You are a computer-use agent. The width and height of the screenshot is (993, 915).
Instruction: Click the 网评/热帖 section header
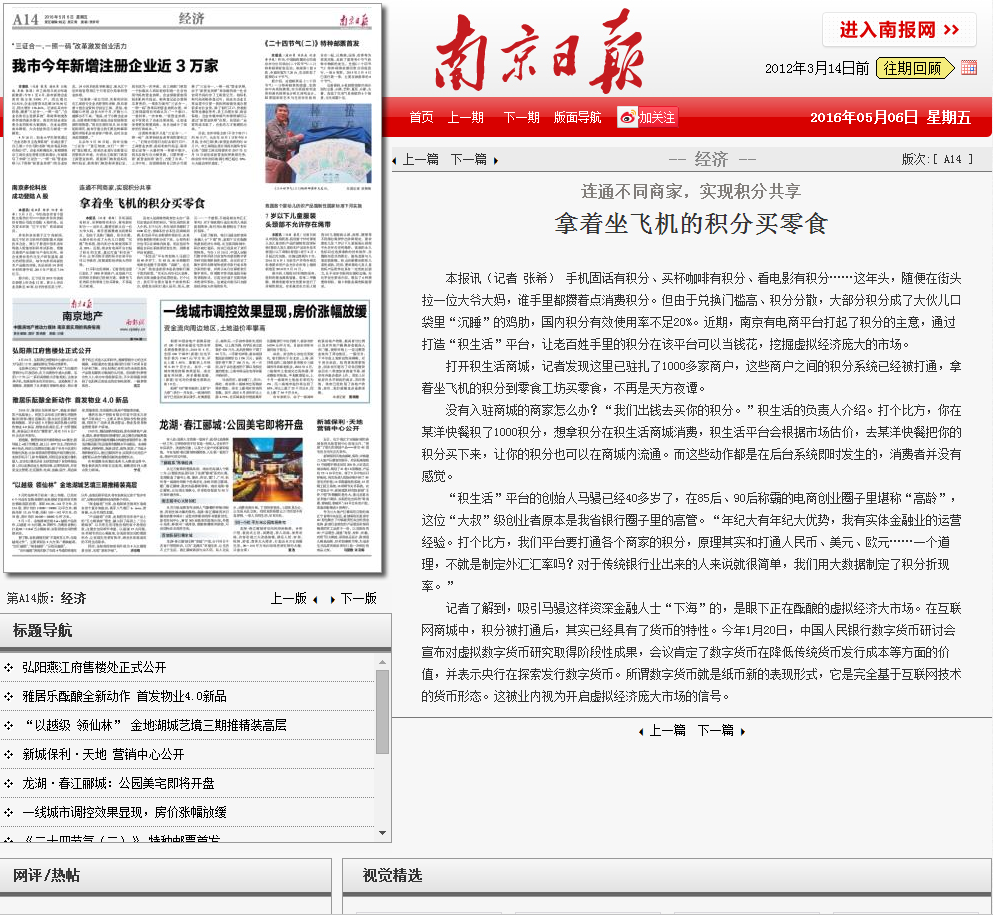point(46,876)
